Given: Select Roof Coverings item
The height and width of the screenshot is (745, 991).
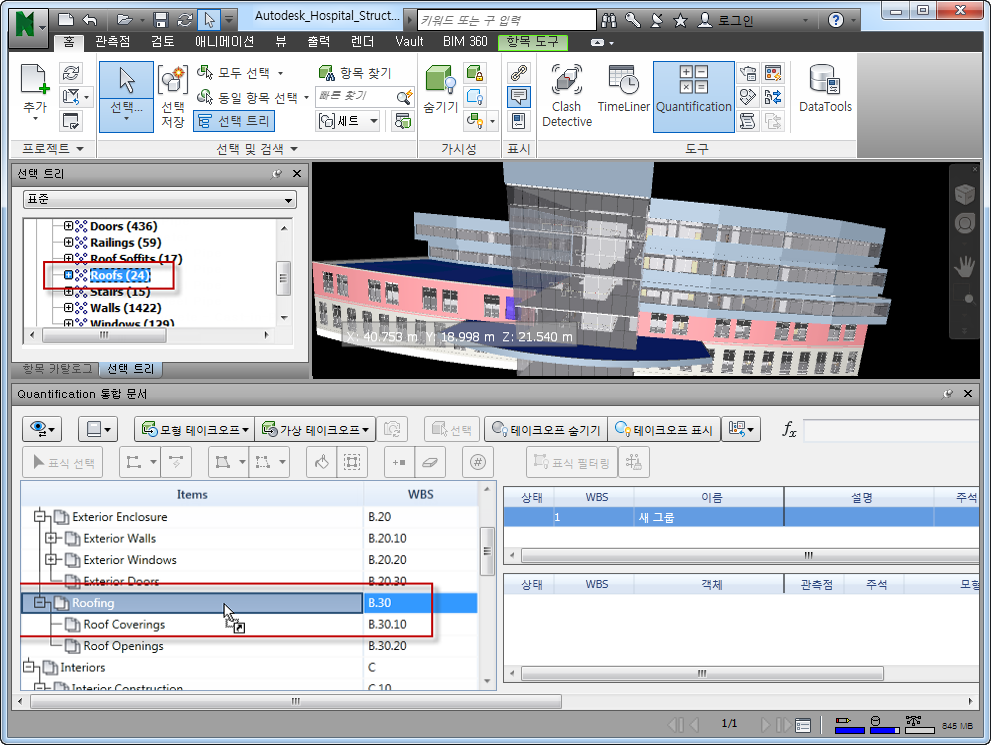Looking at the screenshot, I should (124, 624).
